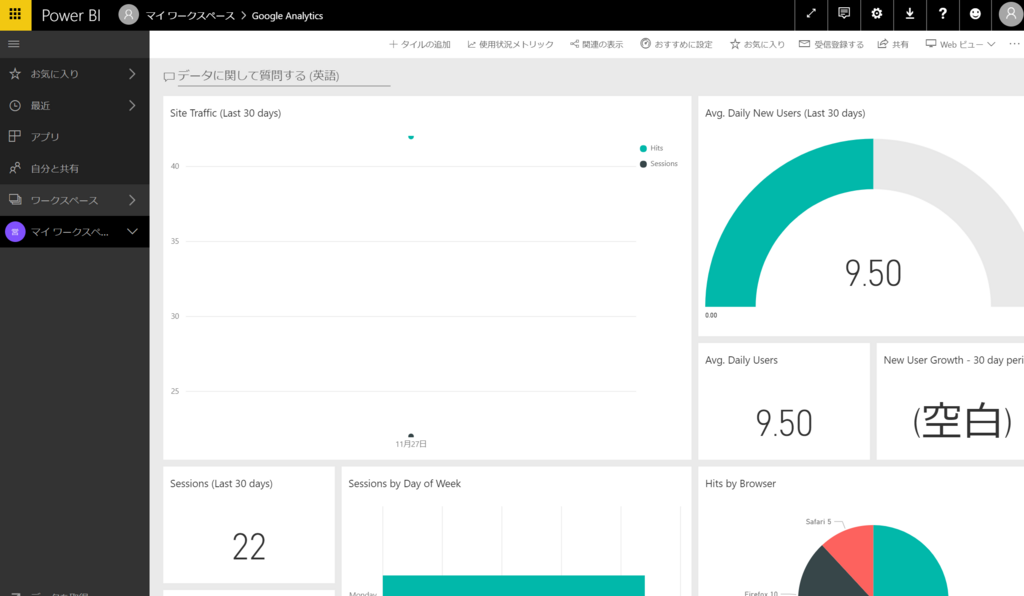Screen dimensions: 1024x596
Task: Click 受信登録する subscribe button
Action: pos(831,44)
